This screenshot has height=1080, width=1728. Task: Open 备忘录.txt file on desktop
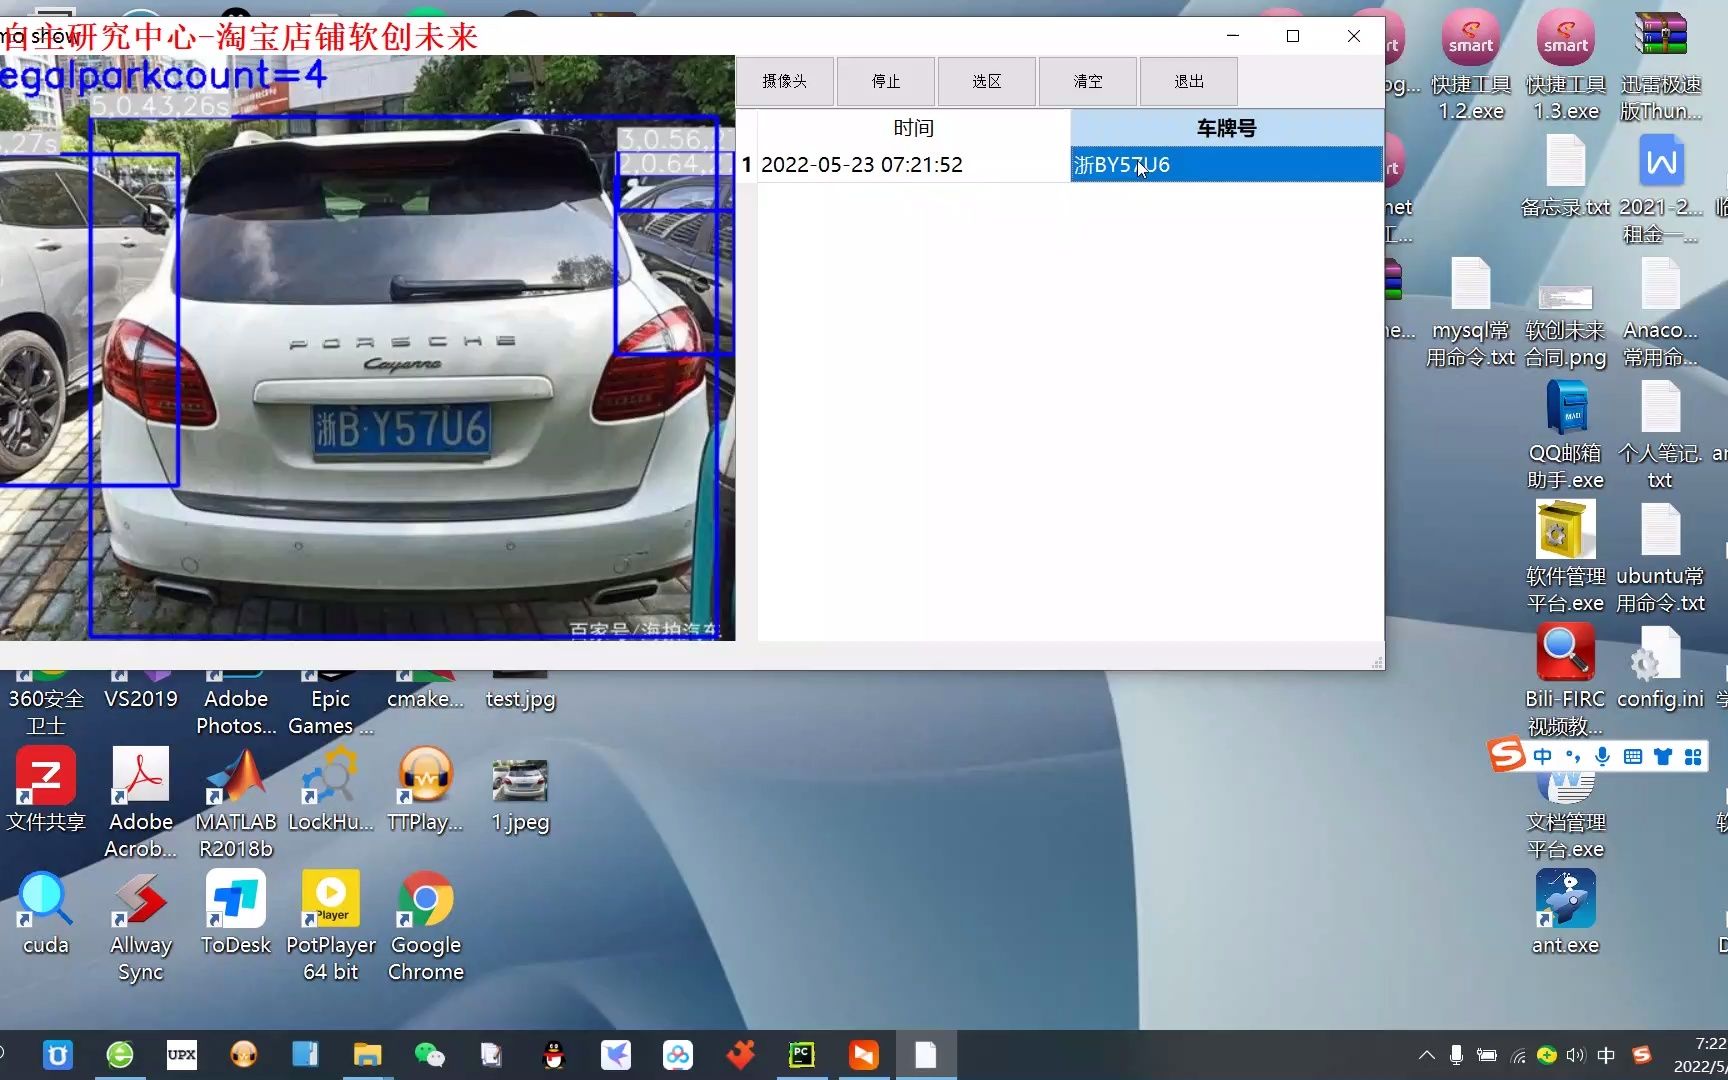pos(1566,176)
